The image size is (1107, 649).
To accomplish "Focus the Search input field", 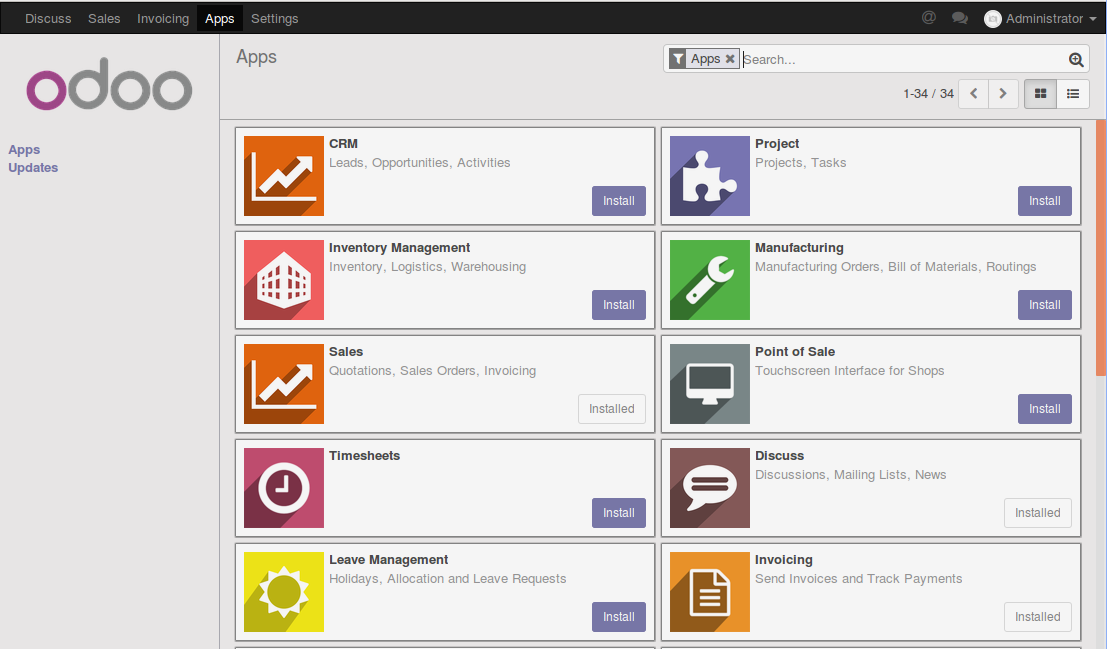I will (x=904, y=60).
